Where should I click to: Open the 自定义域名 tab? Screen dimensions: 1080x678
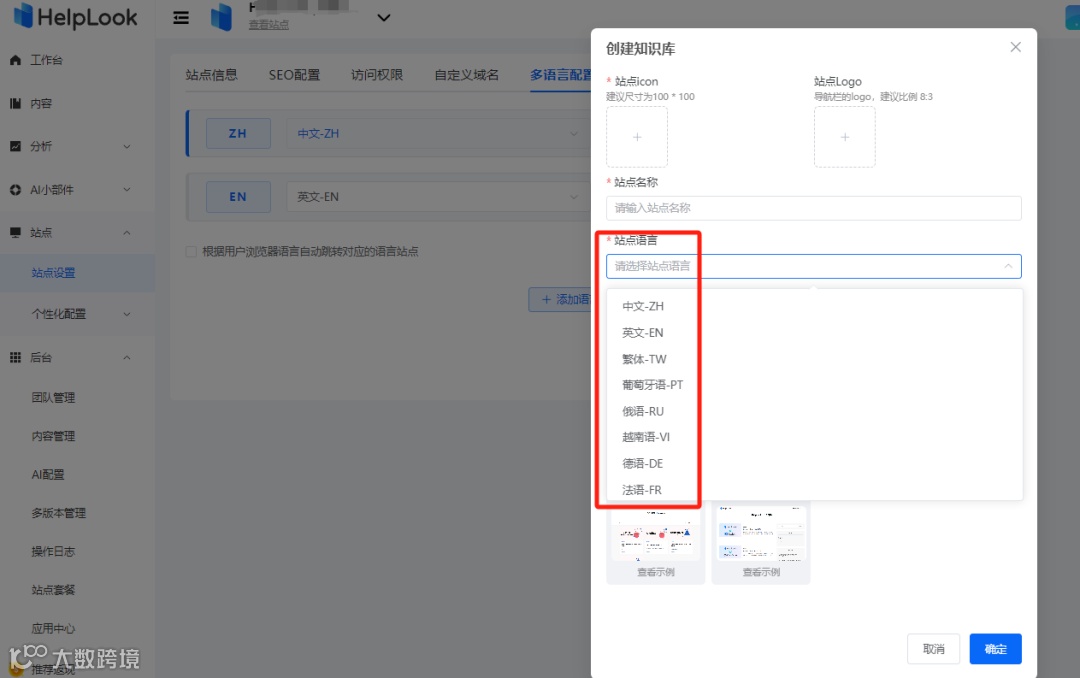tap(466, 74)
